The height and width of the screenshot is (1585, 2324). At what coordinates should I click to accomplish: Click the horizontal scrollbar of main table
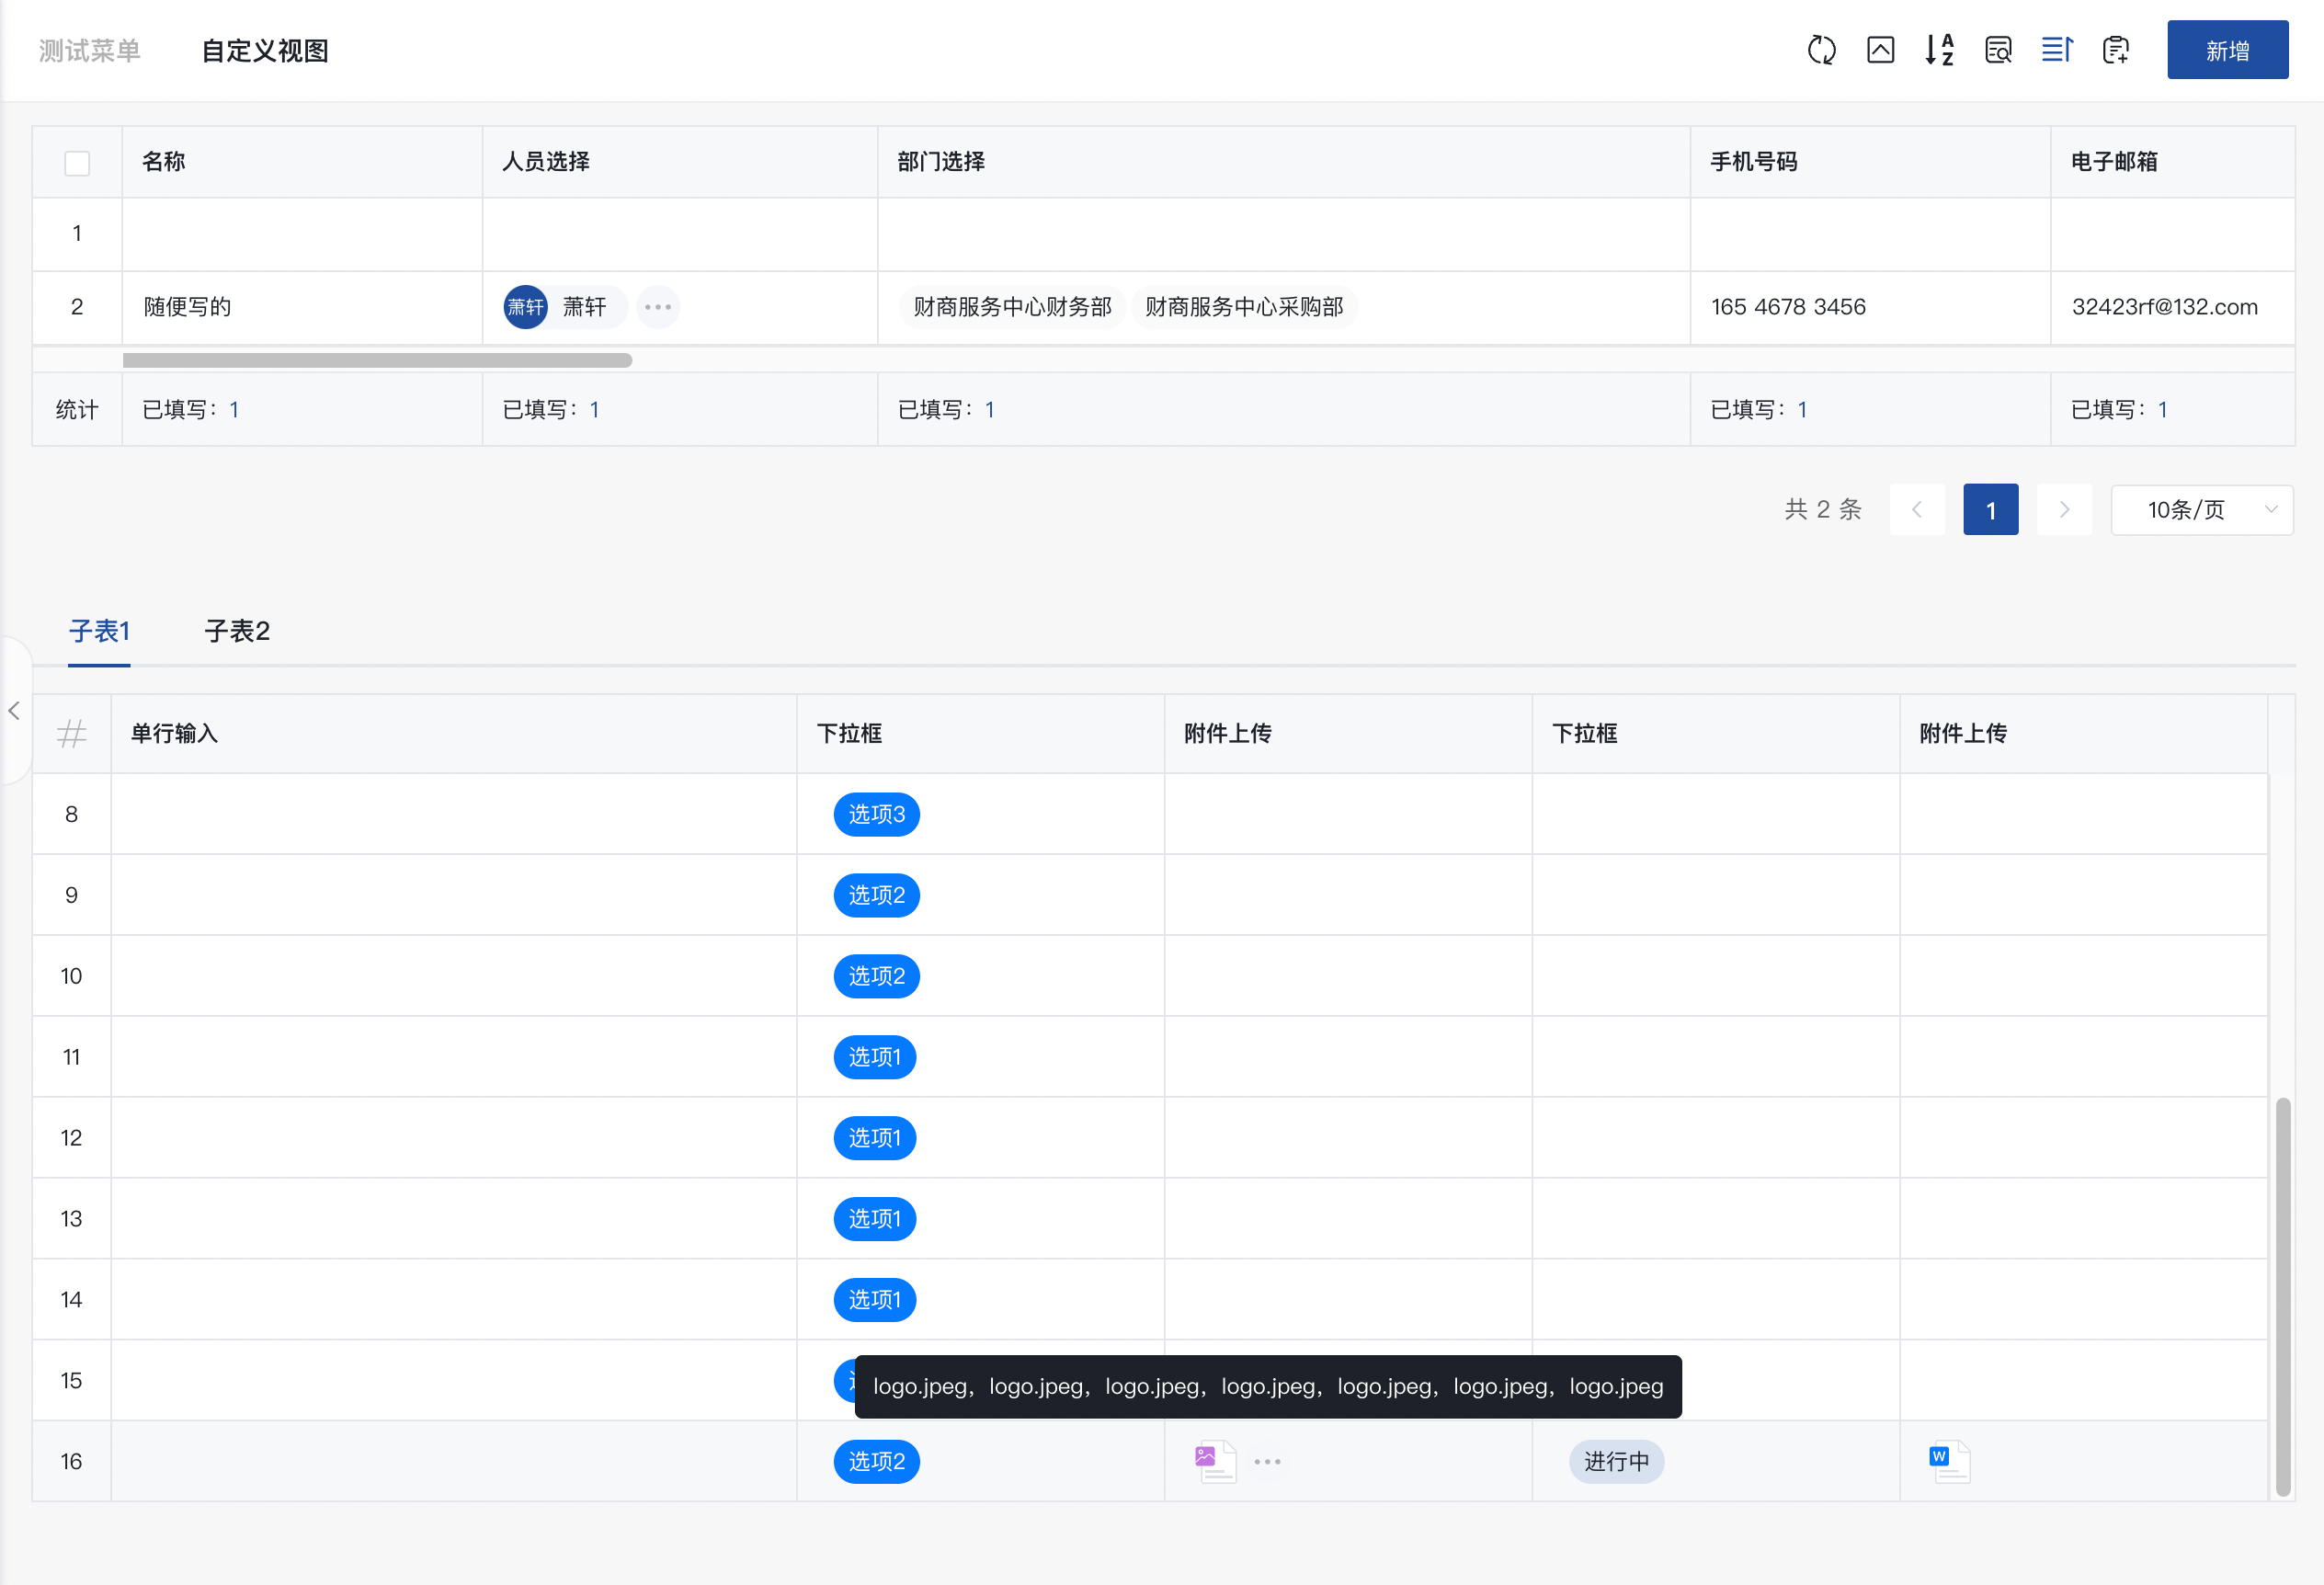click(x=377, y=360)
